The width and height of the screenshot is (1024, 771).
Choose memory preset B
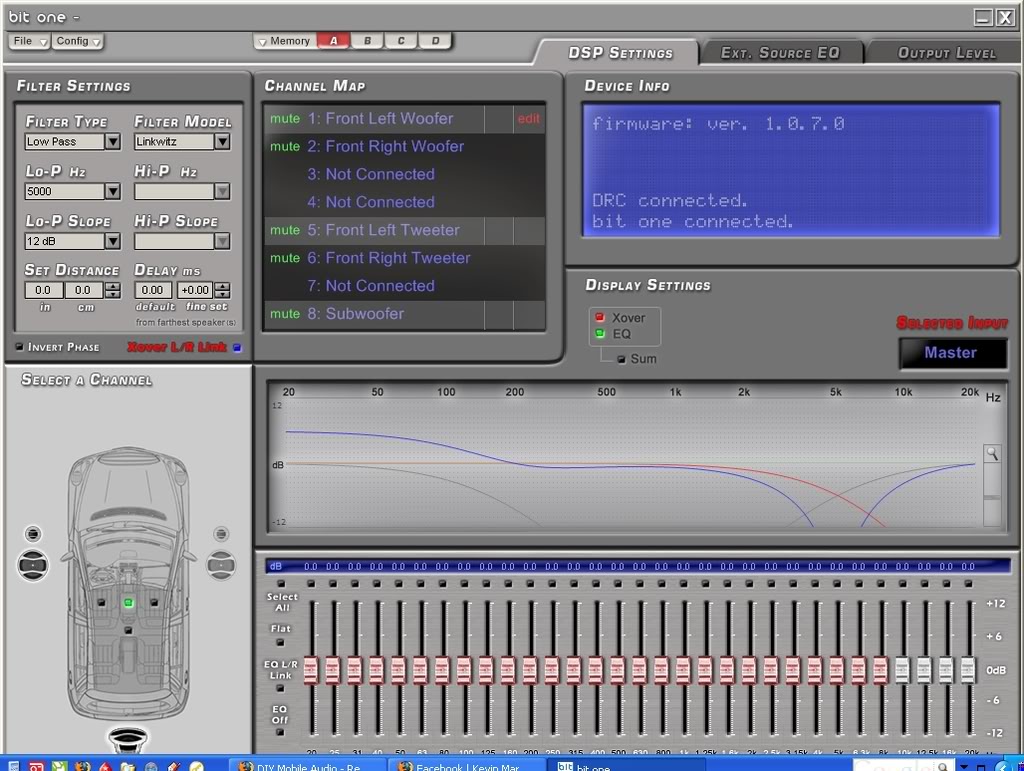click(367, 41)
